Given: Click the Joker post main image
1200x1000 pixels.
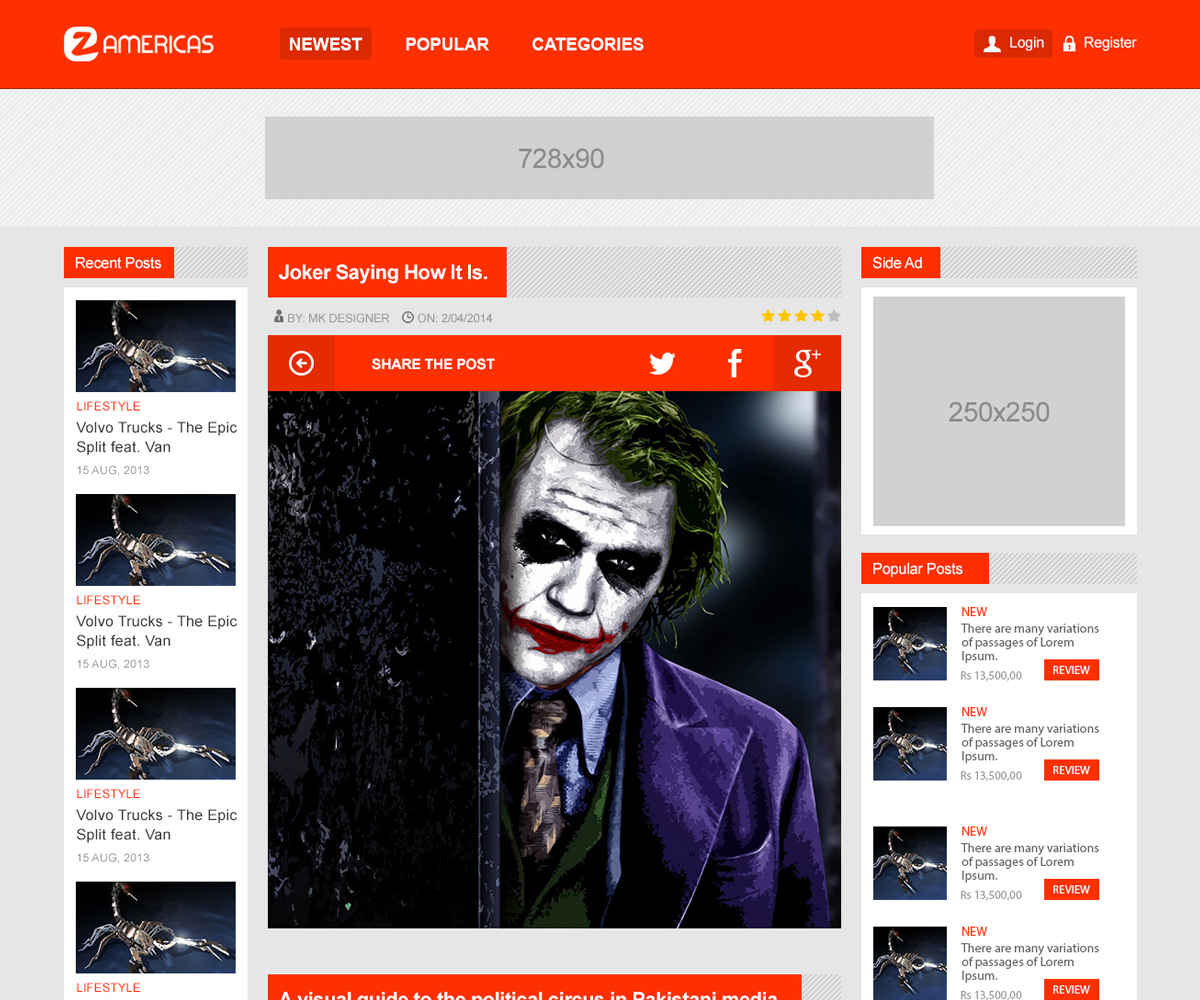Looking at the screenshot, I should (x=554, y=660).
